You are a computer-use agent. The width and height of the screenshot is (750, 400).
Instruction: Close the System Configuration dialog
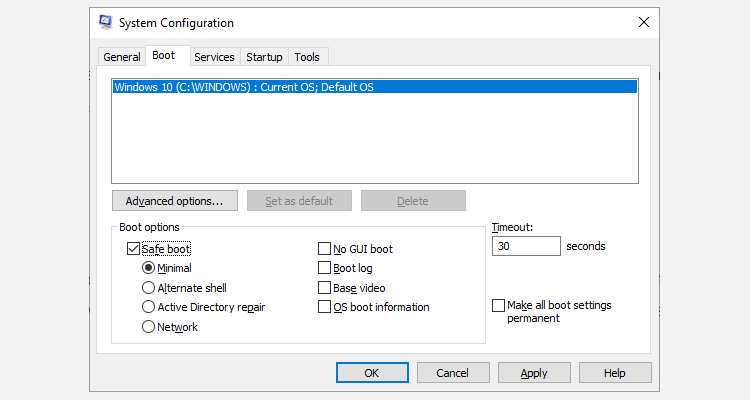[x=641, y=21]
